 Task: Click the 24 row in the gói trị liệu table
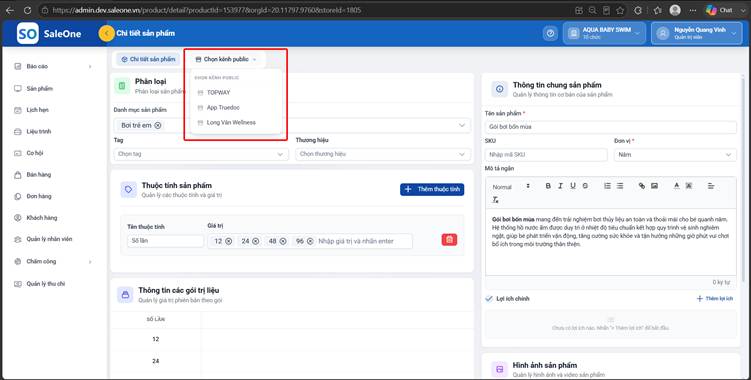pyautogui.click(x=155, y=361)
